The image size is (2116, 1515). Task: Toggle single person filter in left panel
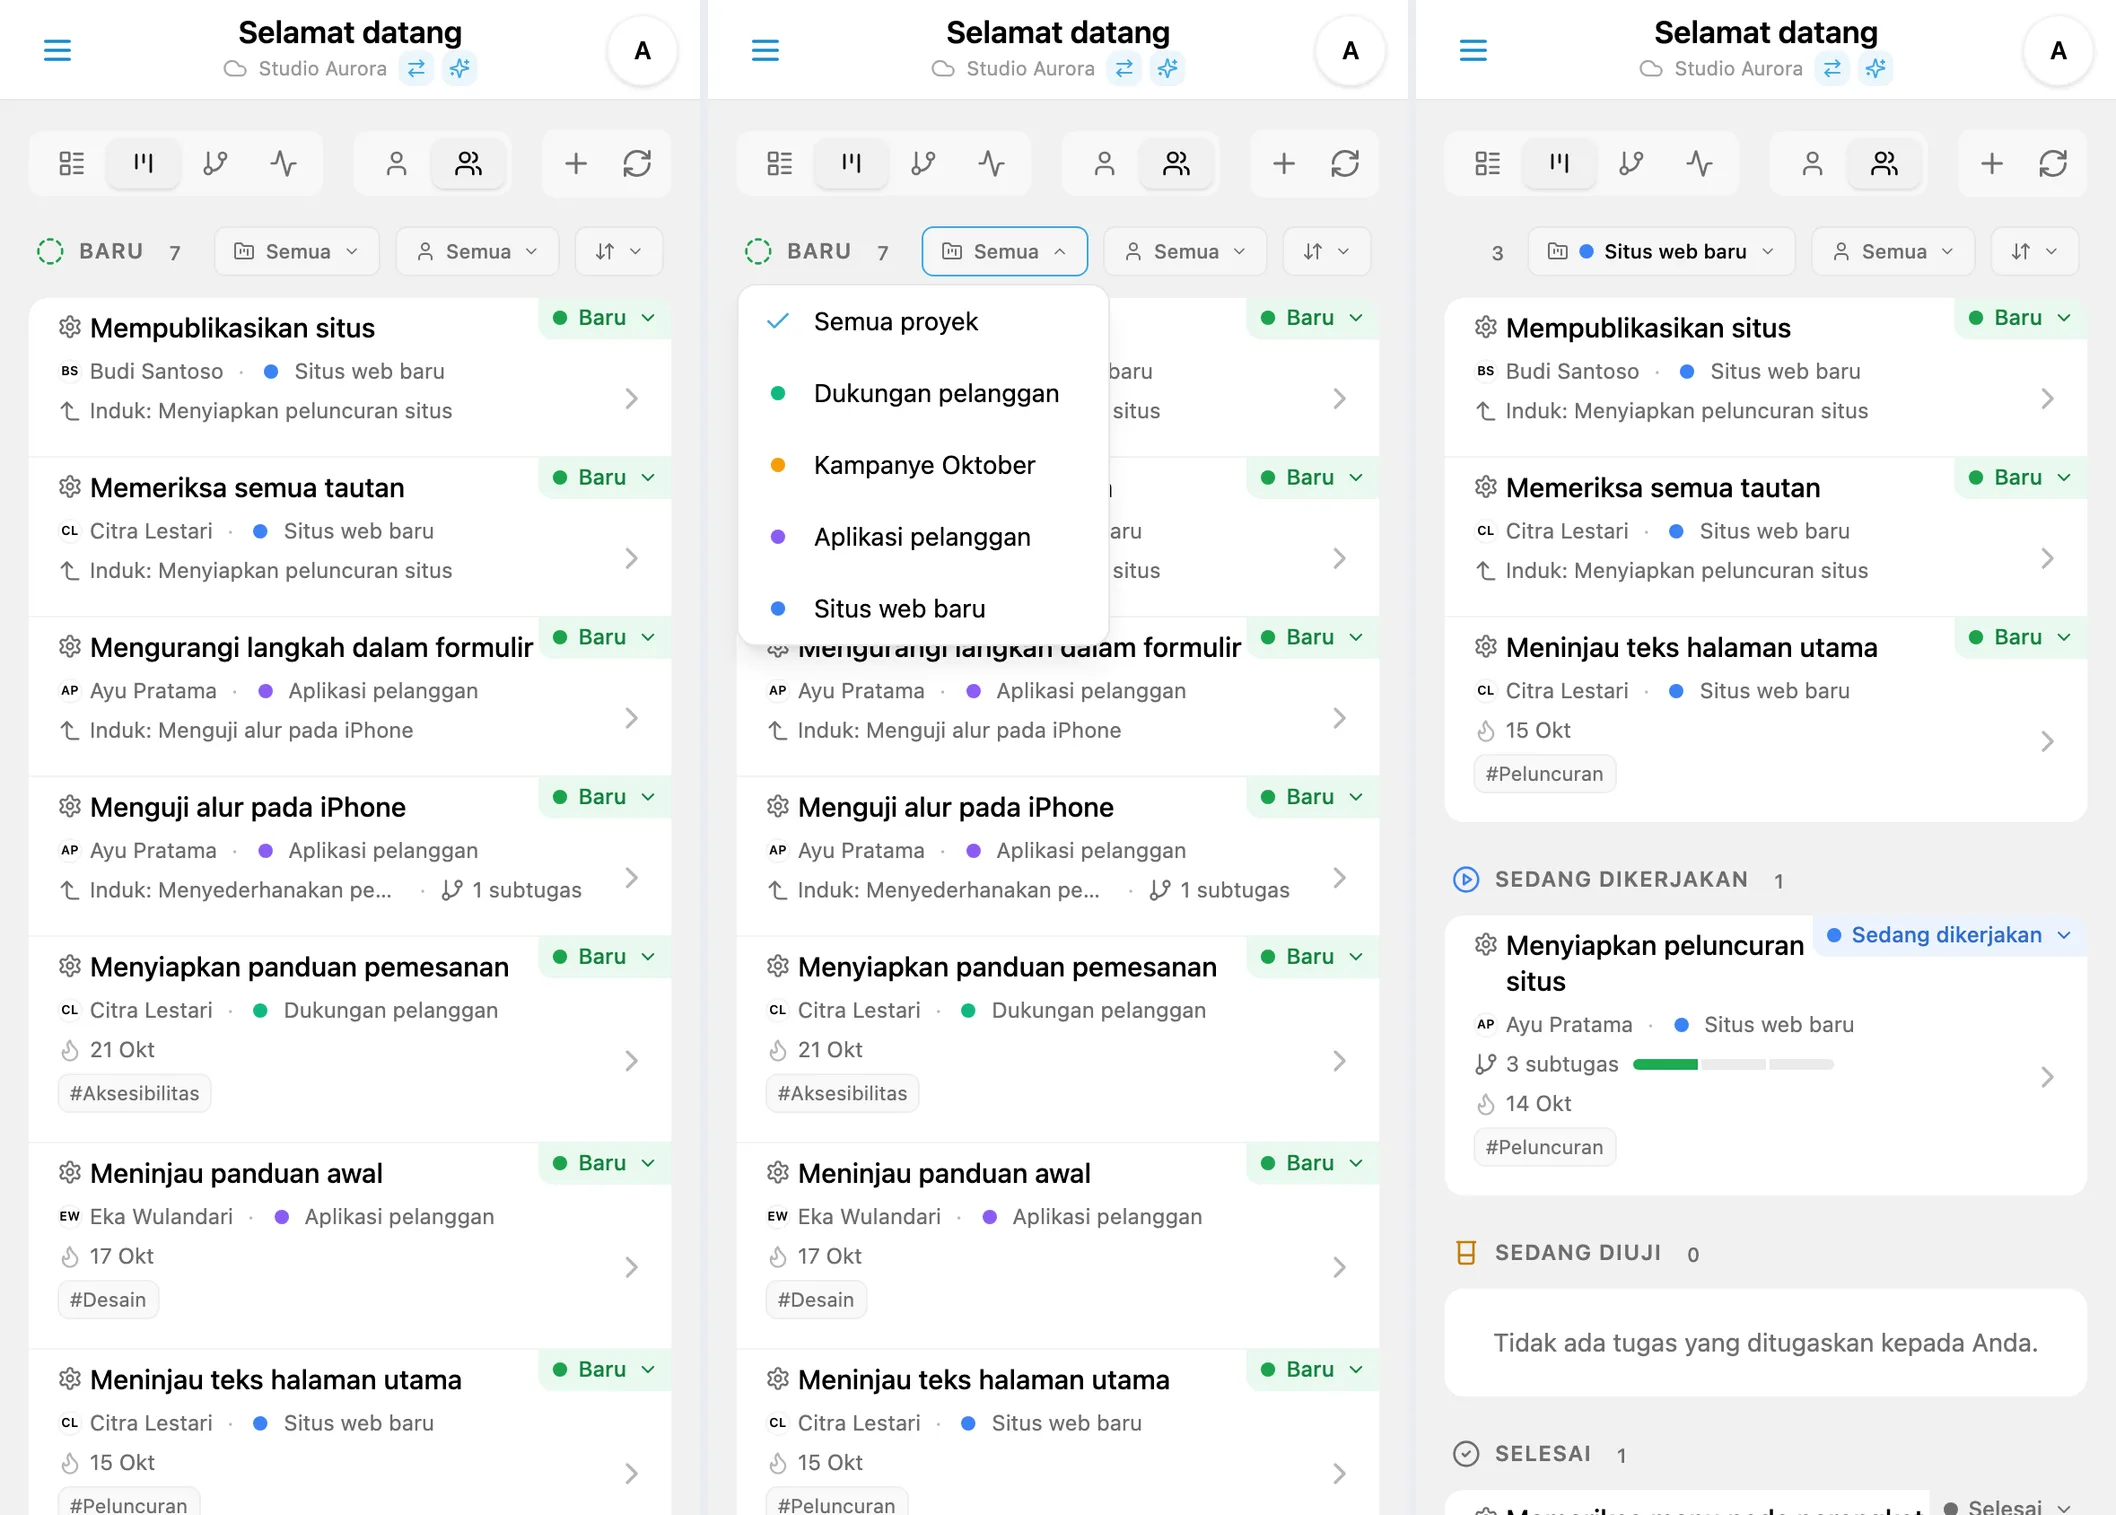click(x=397, y=163)
